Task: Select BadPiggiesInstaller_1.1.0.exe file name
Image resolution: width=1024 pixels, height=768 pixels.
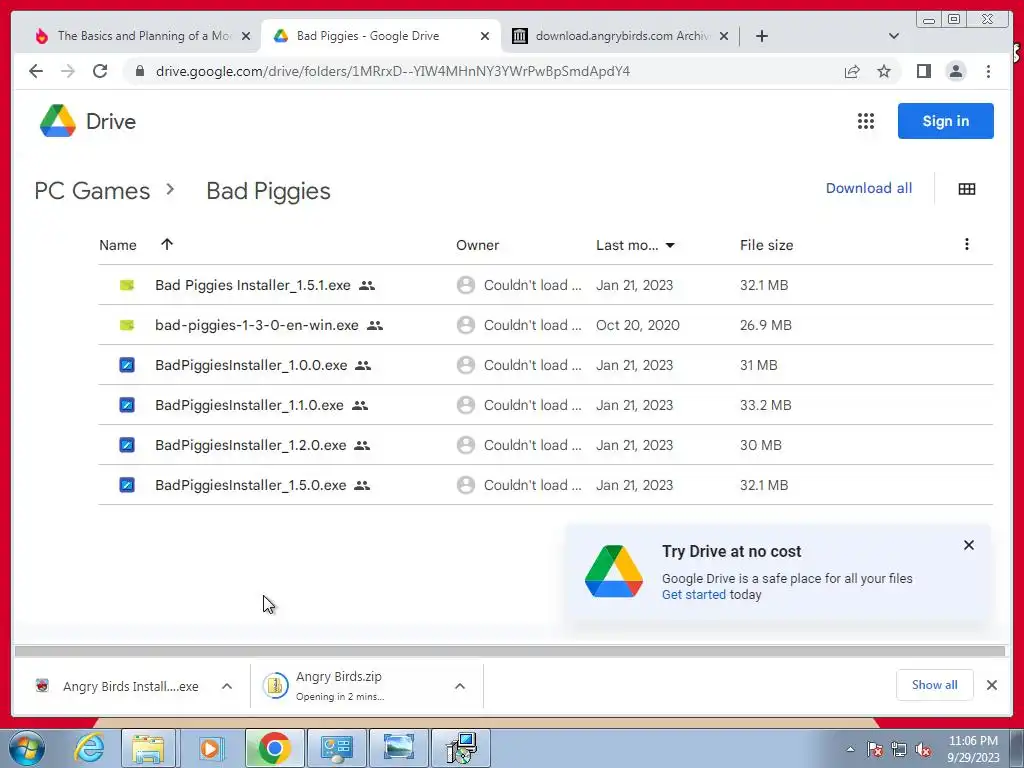Action: [x=249, y=405]
